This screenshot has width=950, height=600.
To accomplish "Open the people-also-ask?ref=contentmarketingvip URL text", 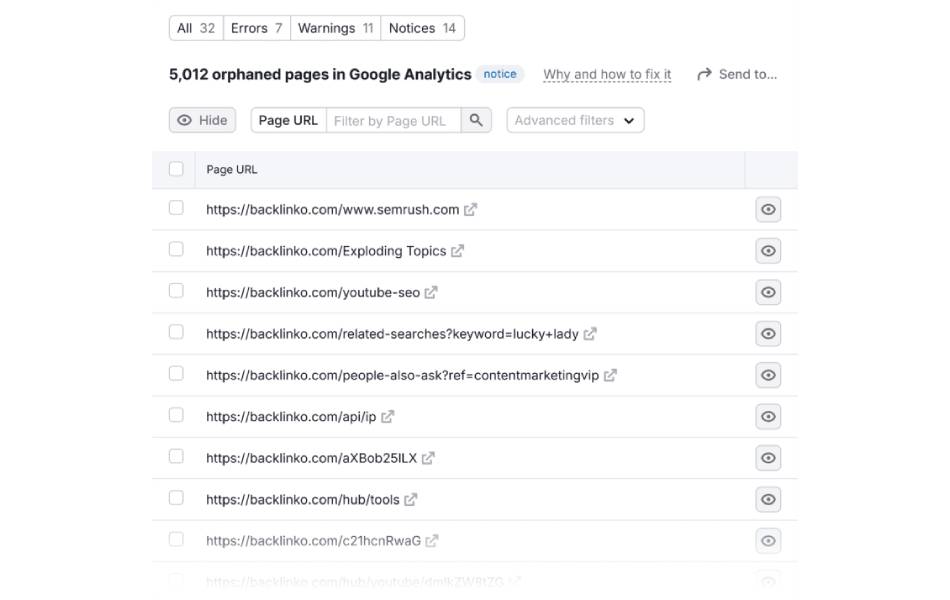I will click(x=402, y=376).
